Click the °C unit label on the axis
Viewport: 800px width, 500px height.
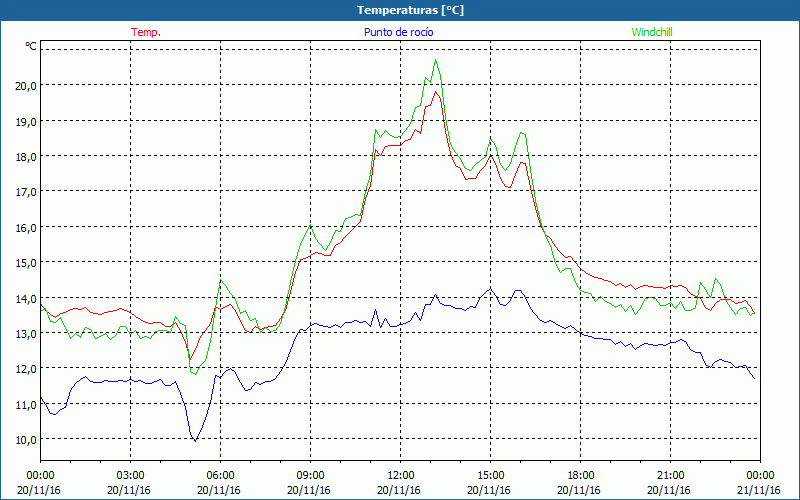click(31, 46)
